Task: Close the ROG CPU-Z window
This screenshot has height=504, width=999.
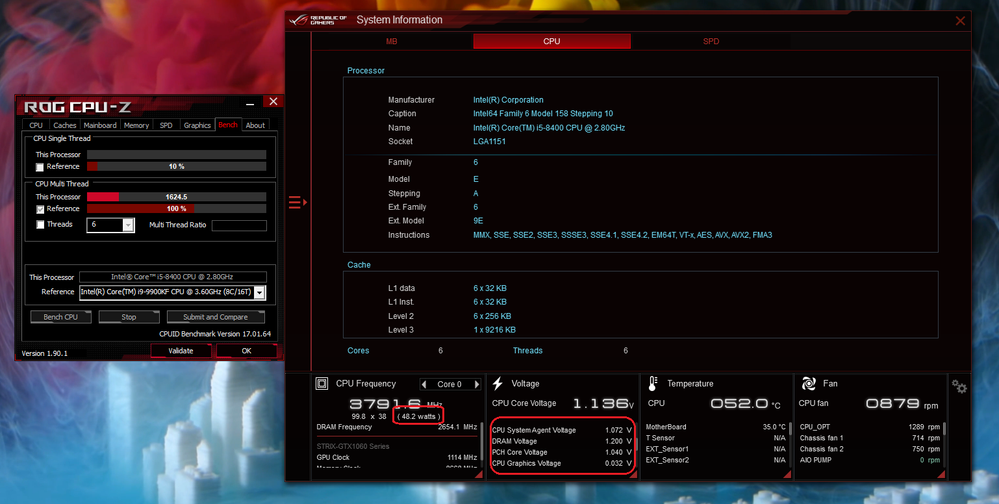Action: point(273,101)
